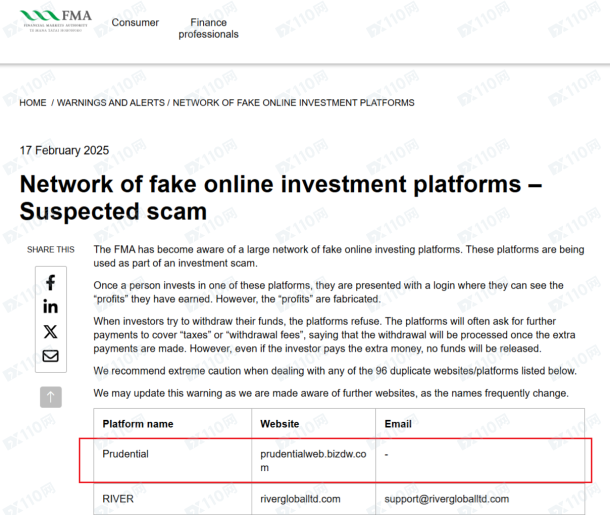
Task: Click the sentence 'We recommend extreme caution'
Action: (335, 371)
